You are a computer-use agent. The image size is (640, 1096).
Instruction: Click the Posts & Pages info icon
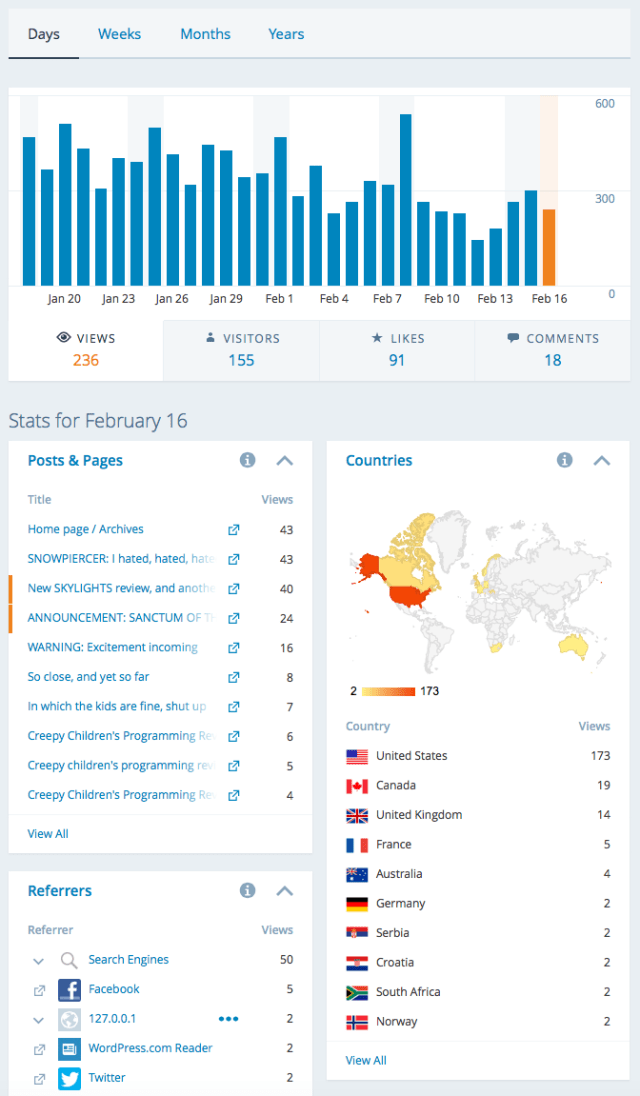point(247,460)
